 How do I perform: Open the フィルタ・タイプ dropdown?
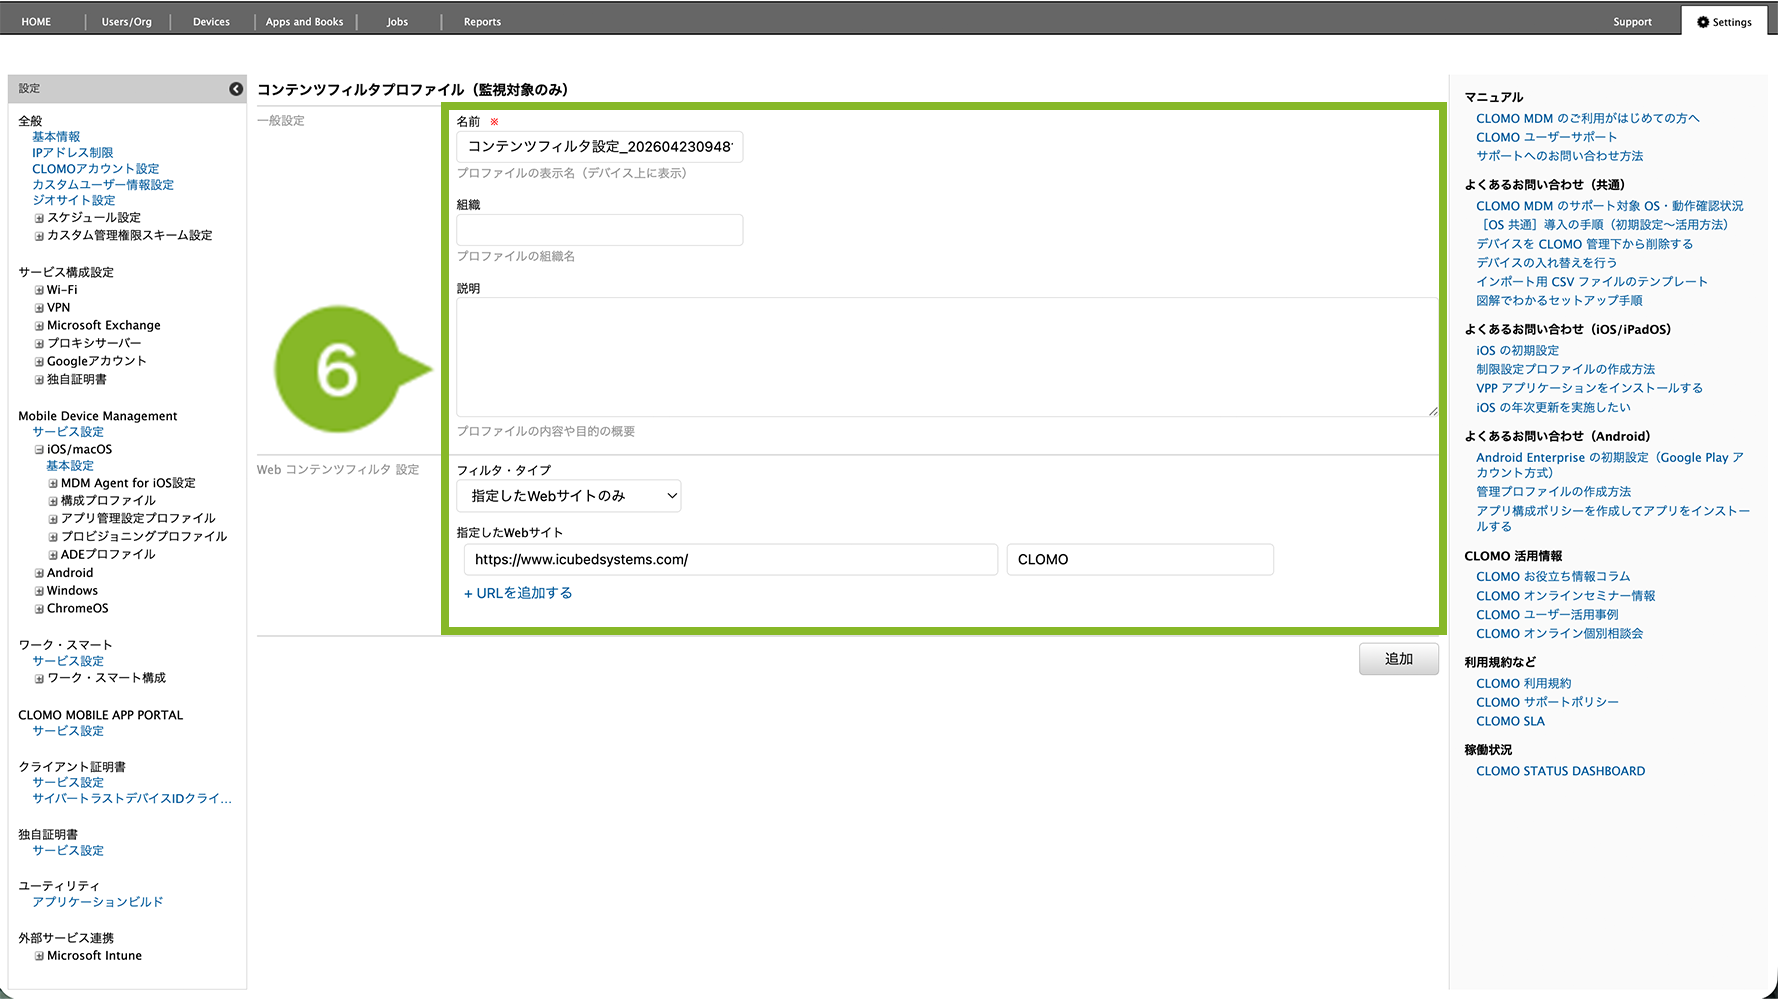coord(568,496)
